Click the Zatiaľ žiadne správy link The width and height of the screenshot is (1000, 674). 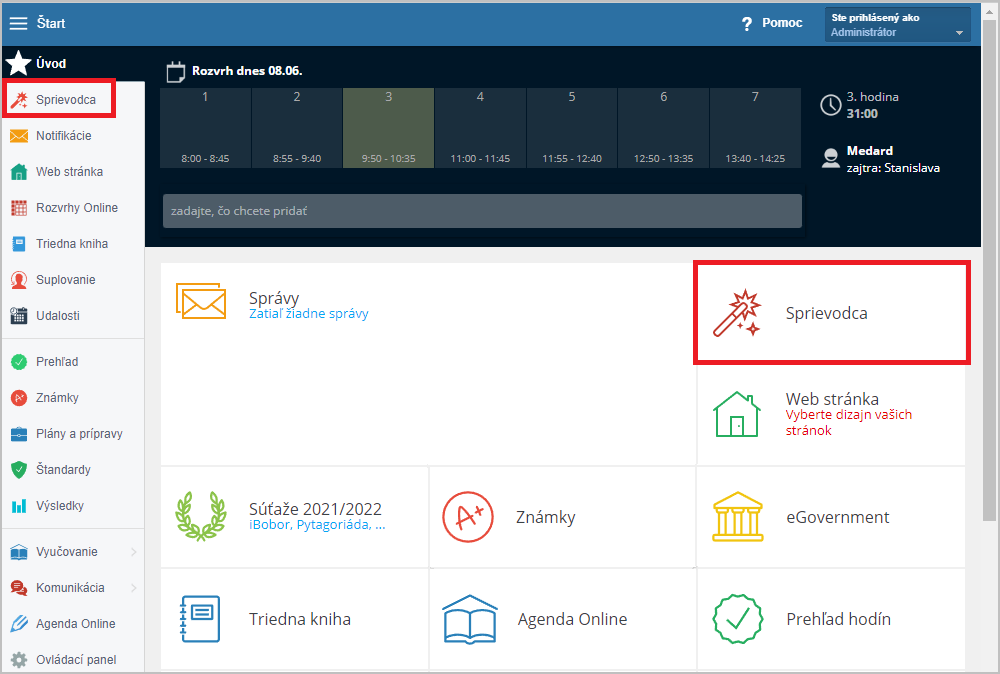click(309, 314)
